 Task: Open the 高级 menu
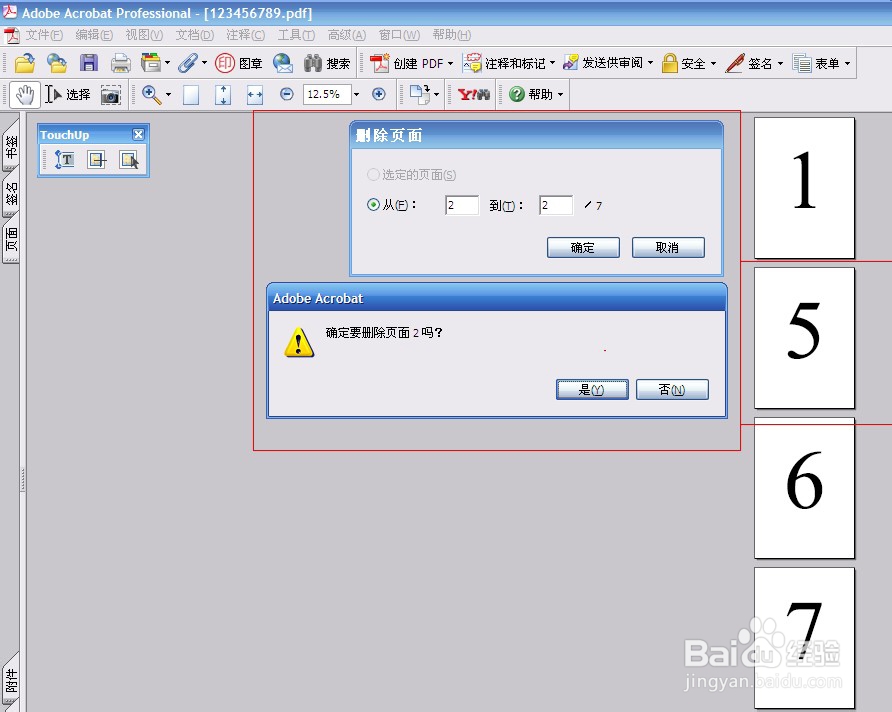pos(346,35)
